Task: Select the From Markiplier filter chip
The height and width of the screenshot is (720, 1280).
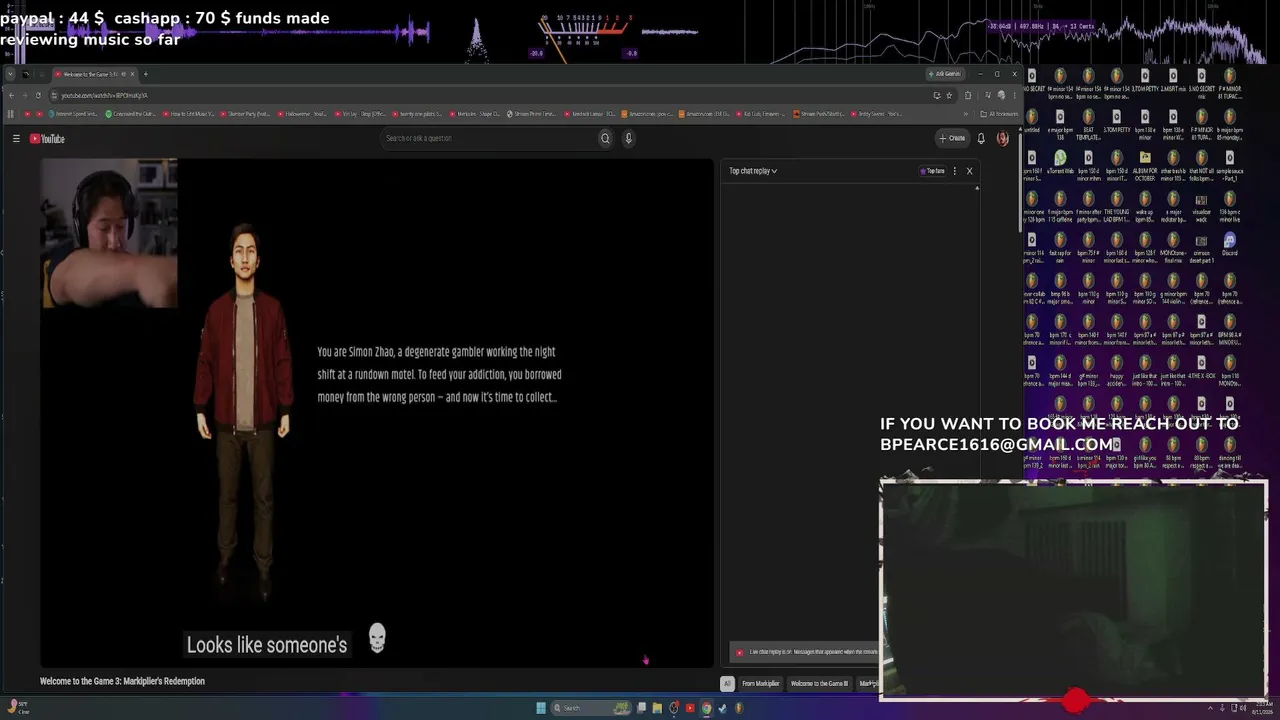Action: tap(760, 684)
